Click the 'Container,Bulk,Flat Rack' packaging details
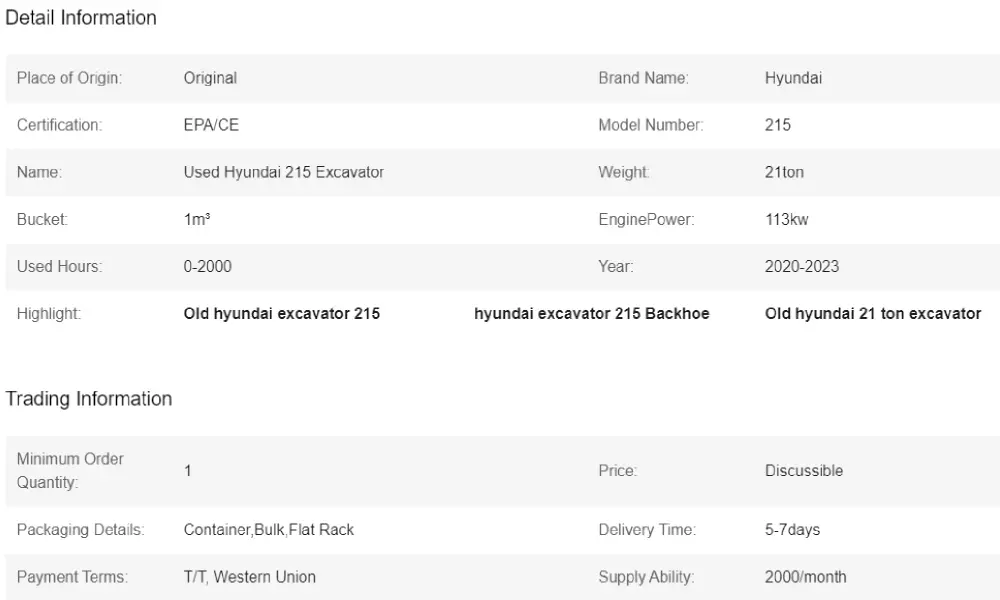 269,530
